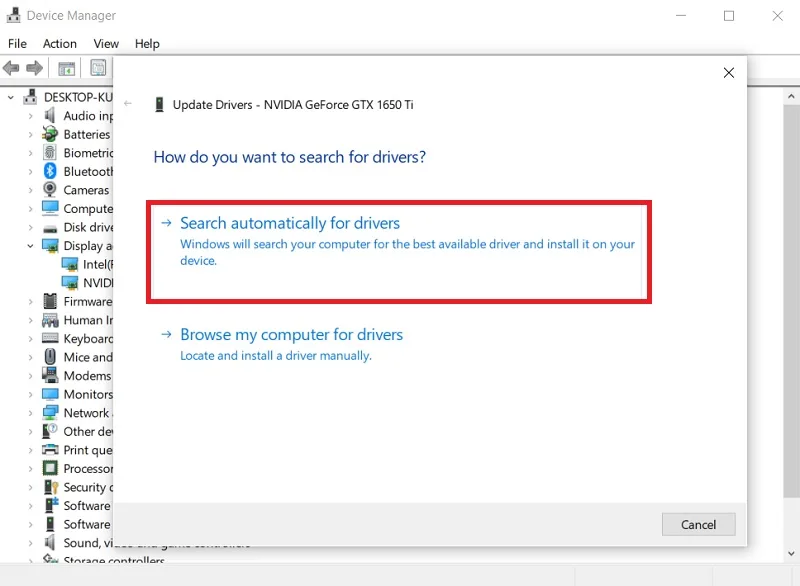The width and height of the screenshot is (800, 586).
Task: Open the Help menu
Action: coord(147,44)
